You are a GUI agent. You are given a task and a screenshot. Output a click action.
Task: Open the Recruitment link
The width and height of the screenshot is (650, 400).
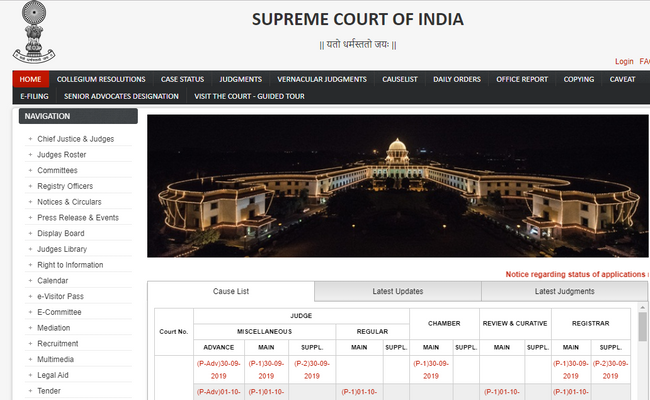[58, 344]
